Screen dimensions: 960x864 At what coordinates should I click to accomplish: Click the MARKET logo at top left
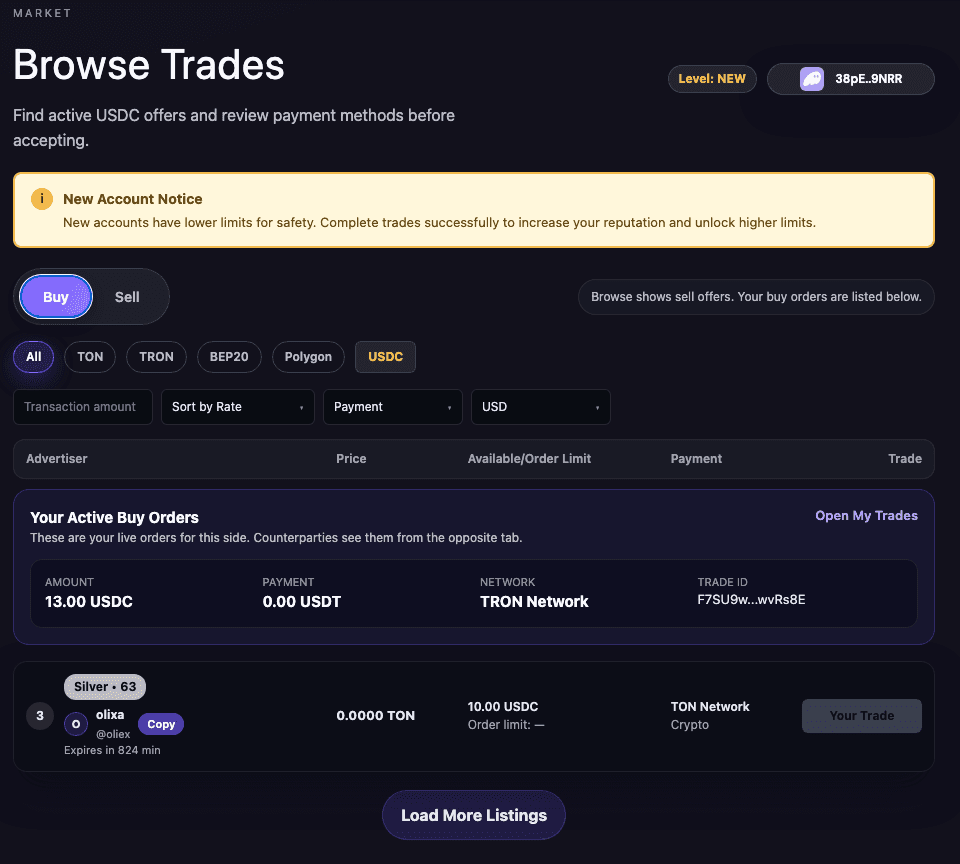pos(42,13)
